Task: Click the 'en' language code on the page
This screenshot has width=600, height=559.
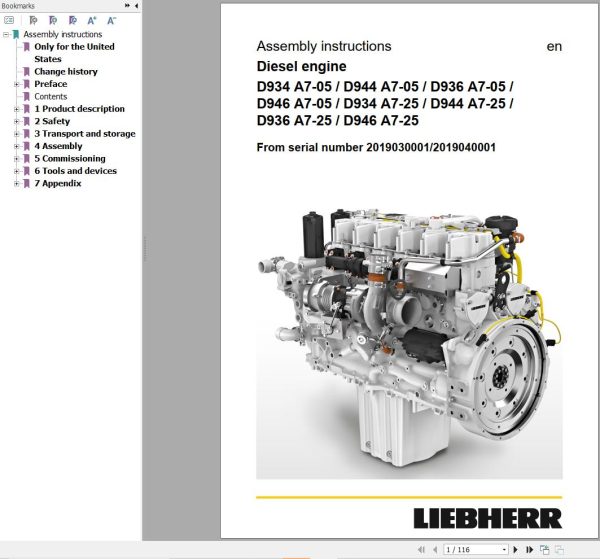Action: (x=554, y=47)
